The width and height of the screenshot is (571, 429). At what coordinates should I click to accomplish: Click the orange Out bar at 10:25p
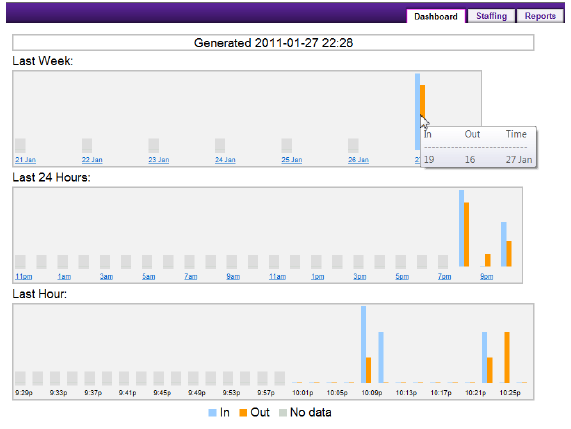tap(507, 357)
